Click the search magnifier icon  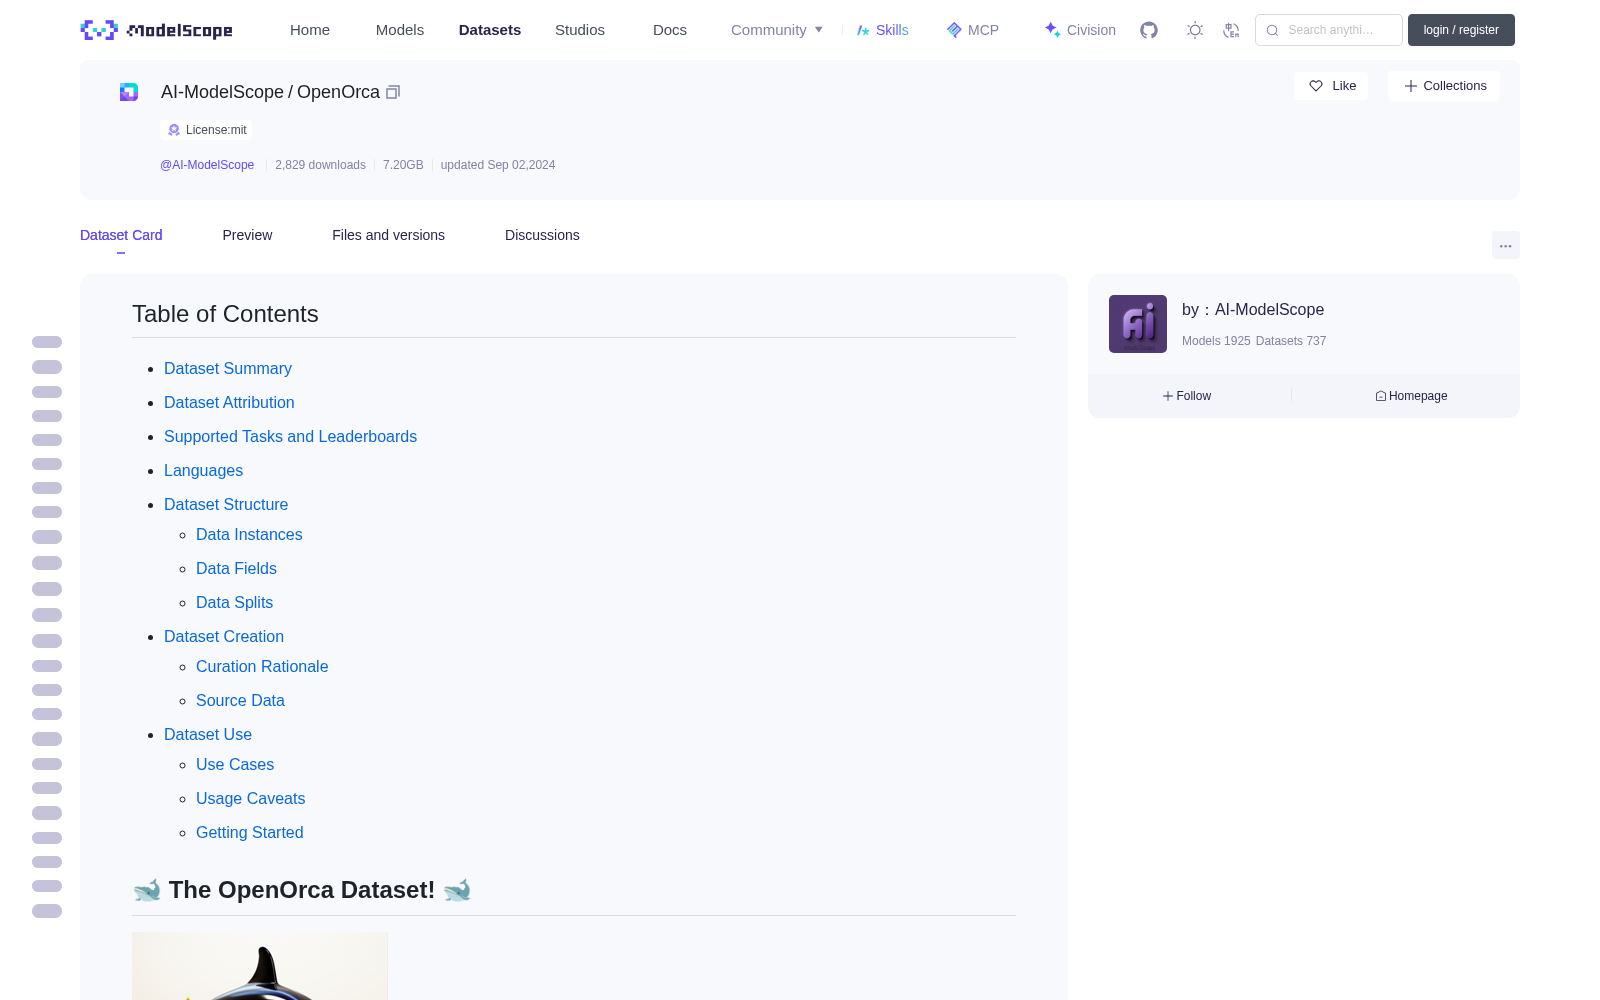pyautogui.click(x=1272, y=30)
